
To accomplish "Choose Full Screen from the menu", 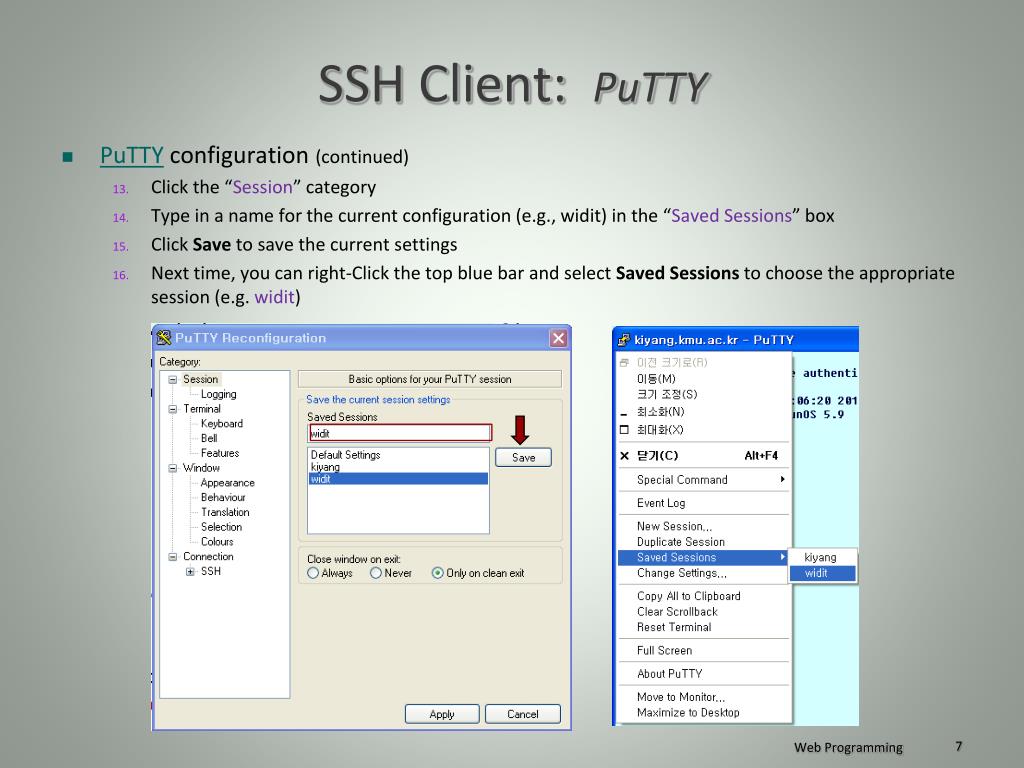I will pyautogui.click(x=703, y=650).
